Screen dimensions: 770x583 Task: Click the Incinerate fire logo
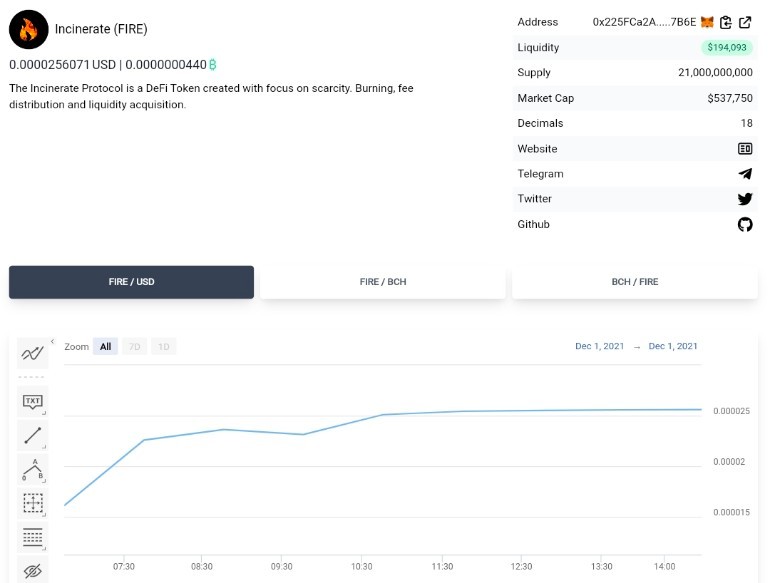[x=28, y=29]
